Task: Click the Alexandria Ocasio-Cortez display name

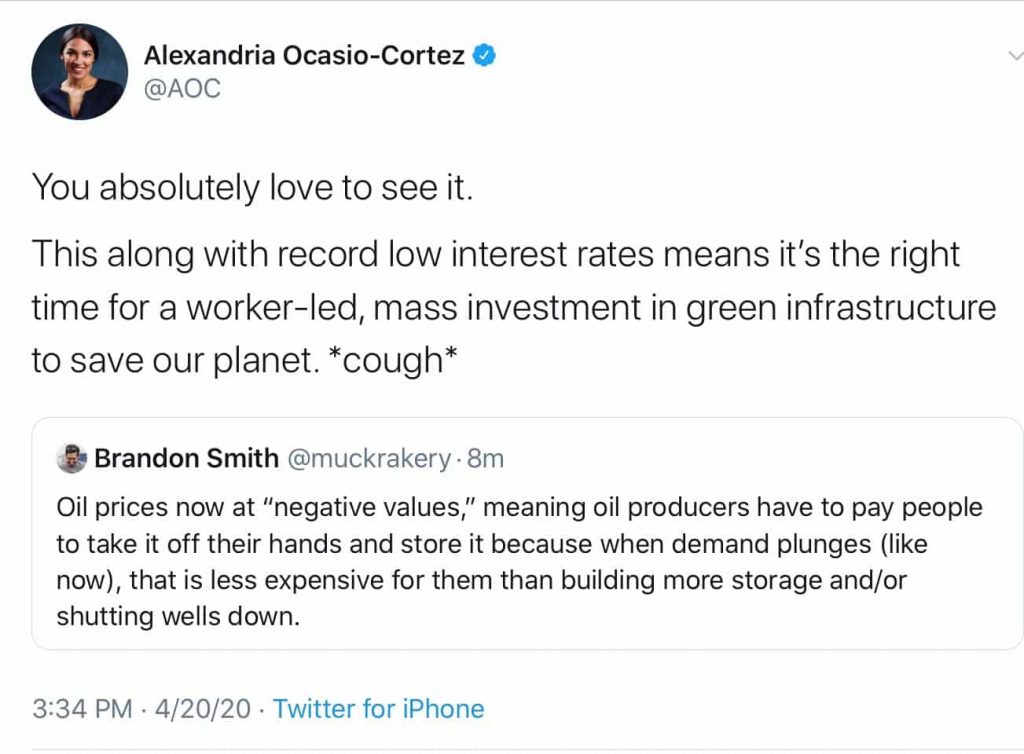Action: (304, 55)
